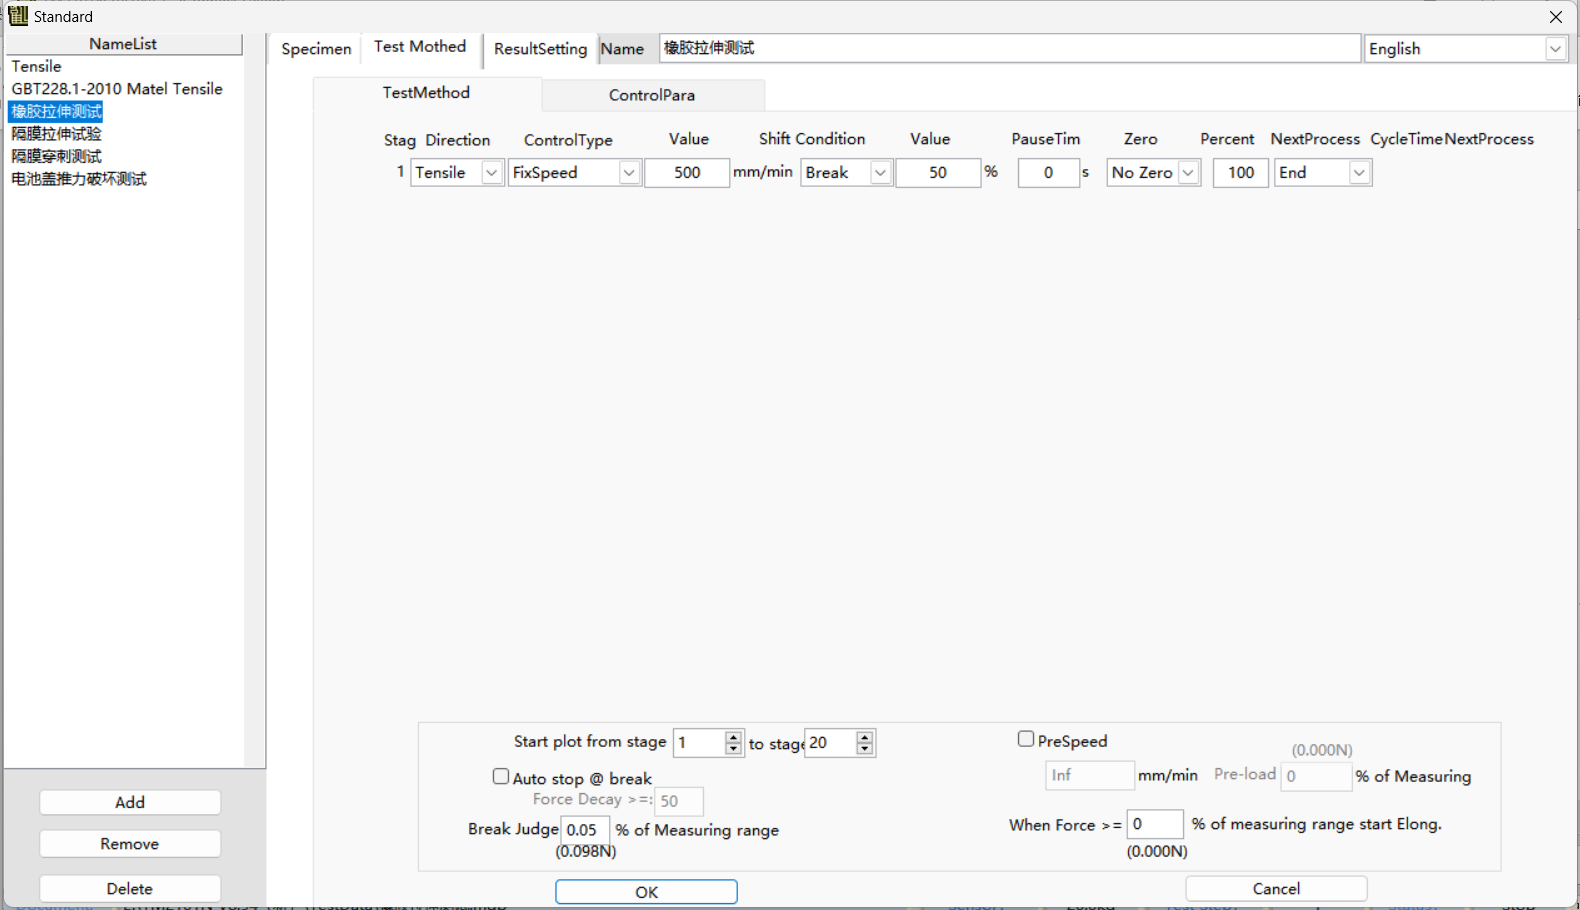Decrease the to stage spinner value
The width and height of the screenshot is (1580, 910).
[865, 749]
